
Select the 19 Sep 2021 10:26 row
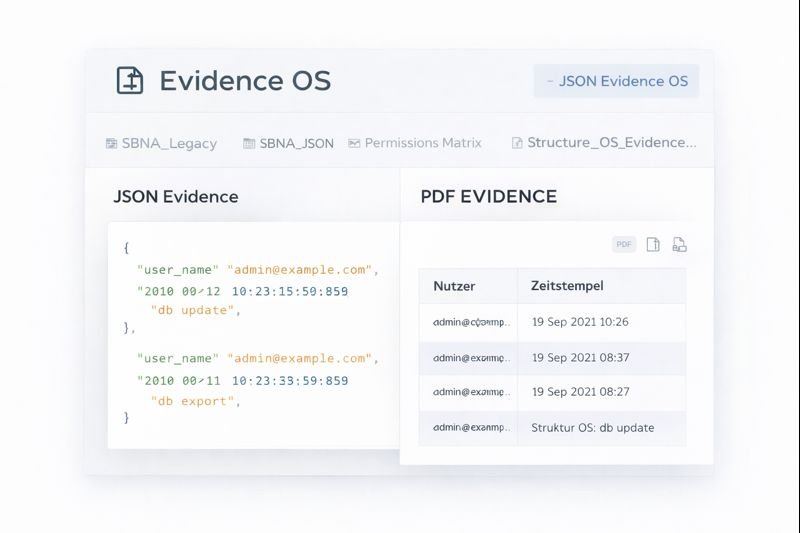pyautogui.click(x=552, y=322)
